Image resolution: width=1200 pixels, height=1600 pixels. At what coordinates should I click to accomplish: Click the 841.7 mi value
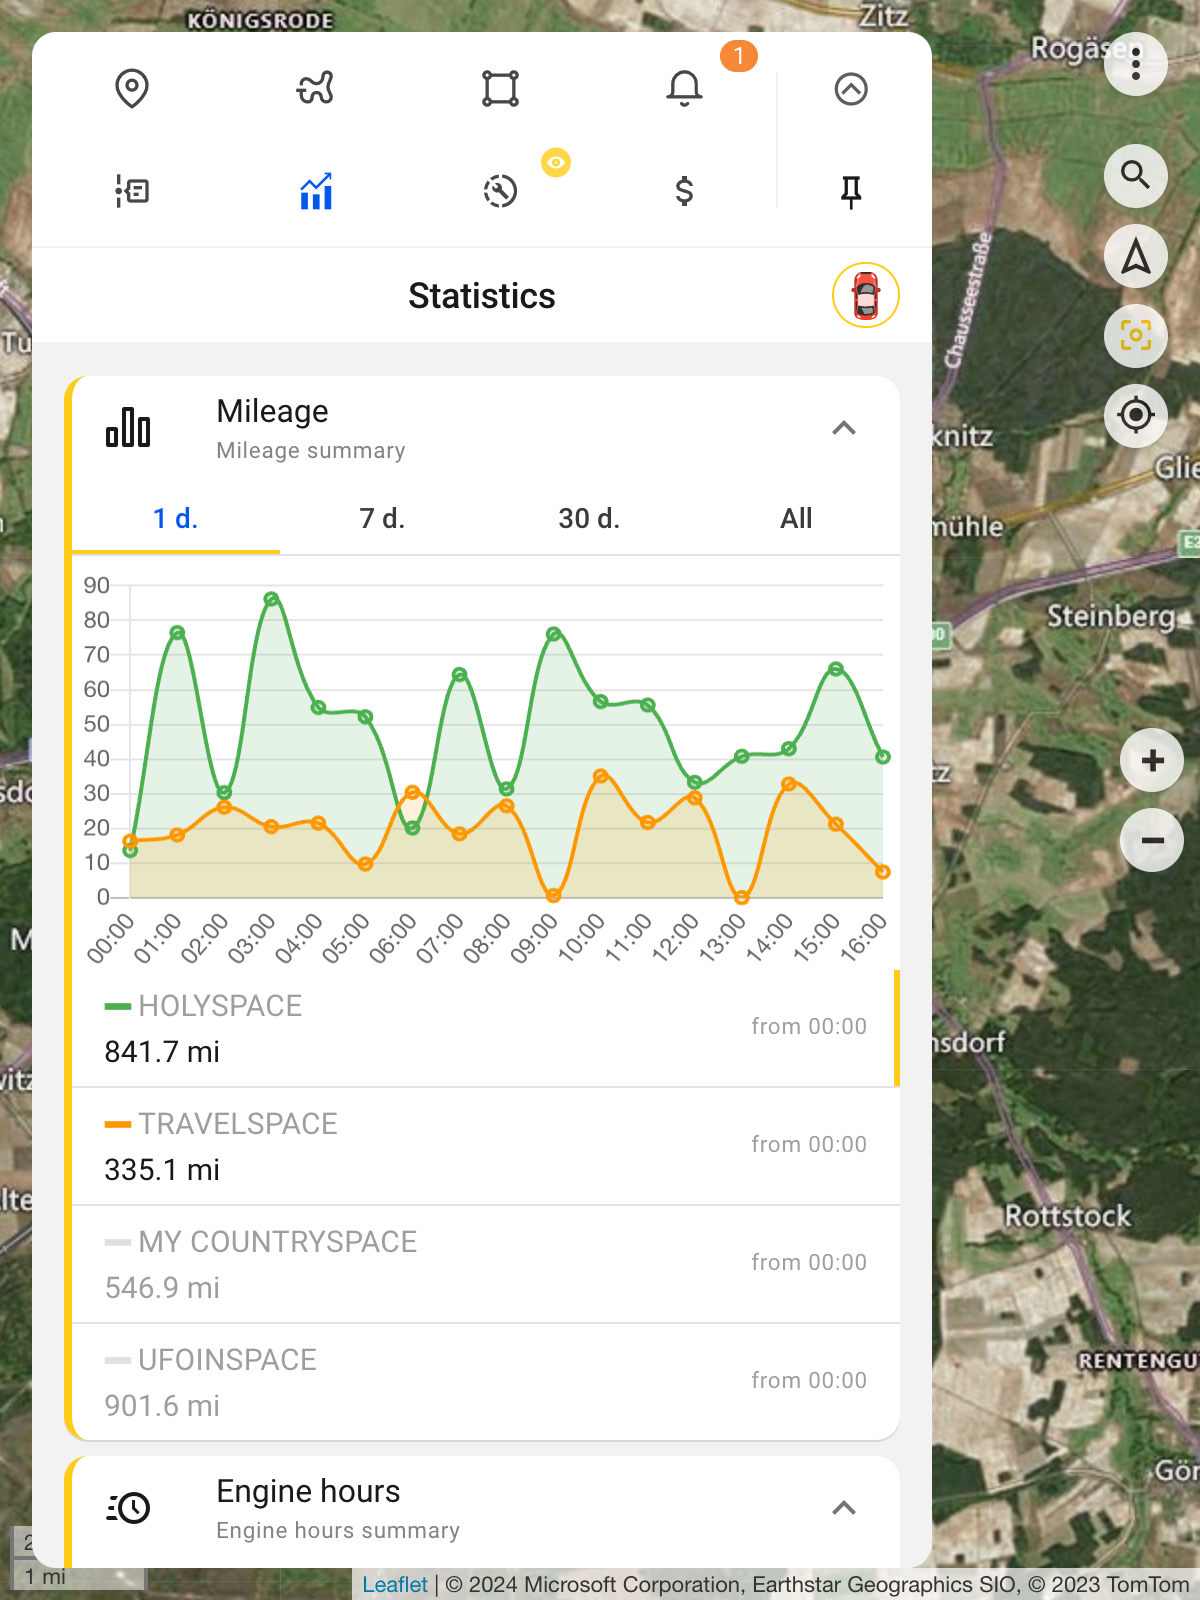click(162, 1052)
